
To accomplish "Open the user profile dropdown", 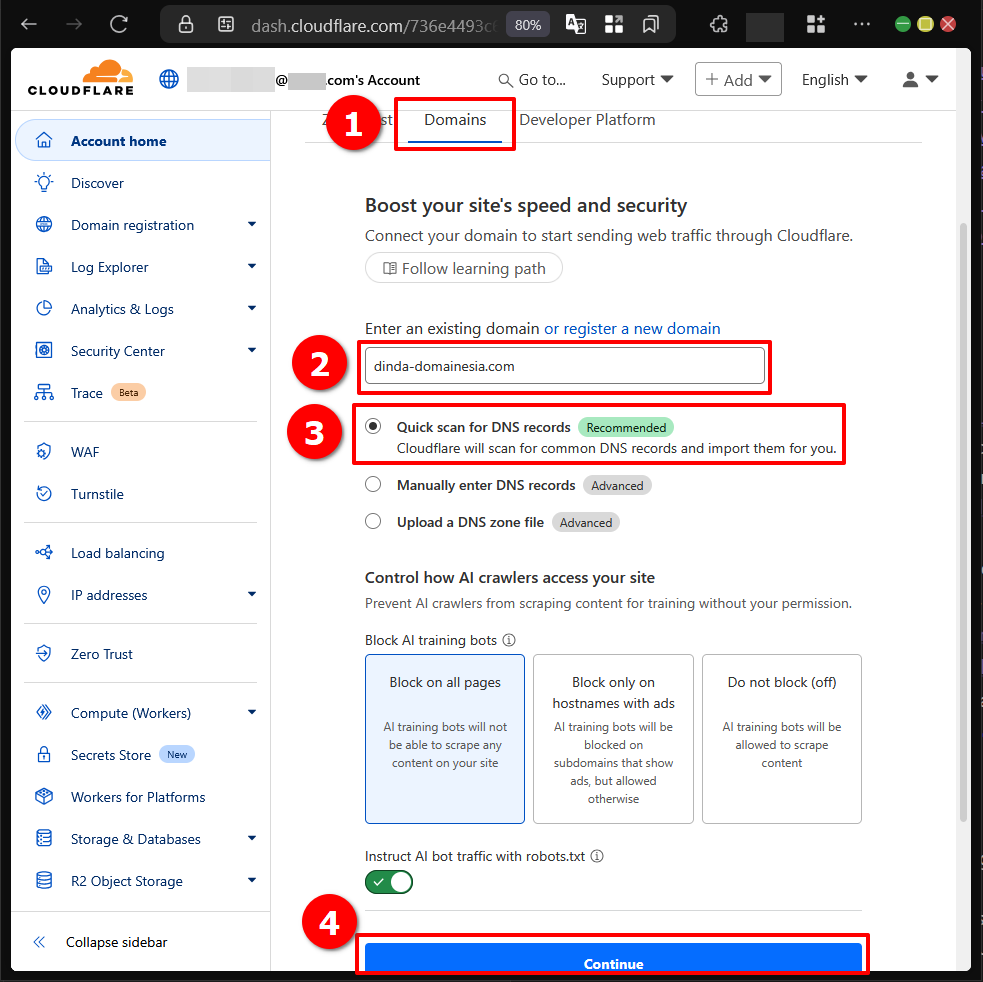I will pyautogui.click(x=920, y=80).
